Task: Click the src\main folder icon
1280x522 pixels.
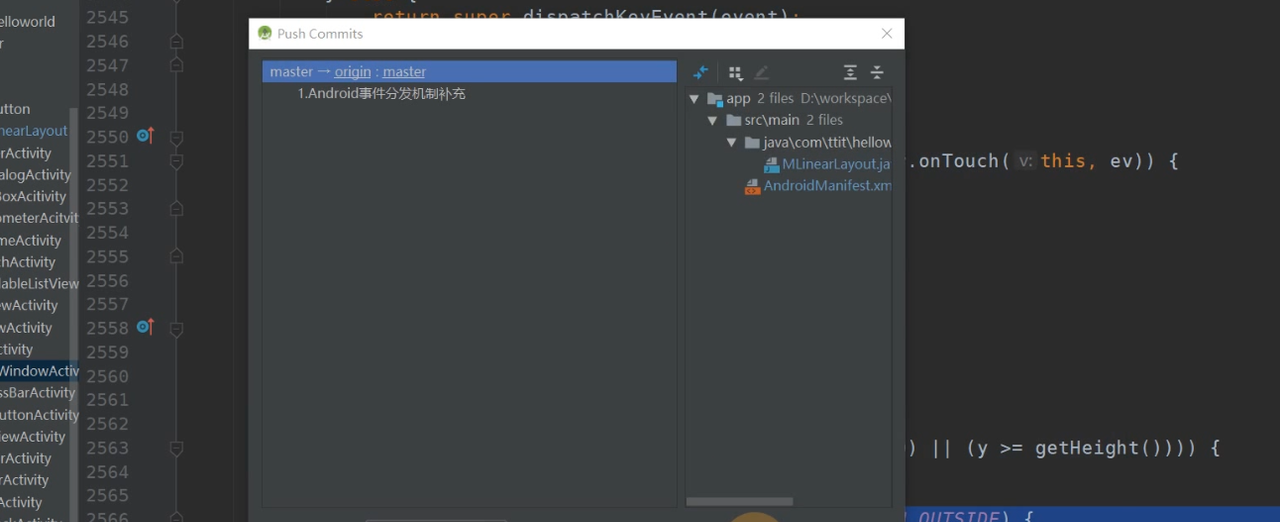Action: pos(734,120)
